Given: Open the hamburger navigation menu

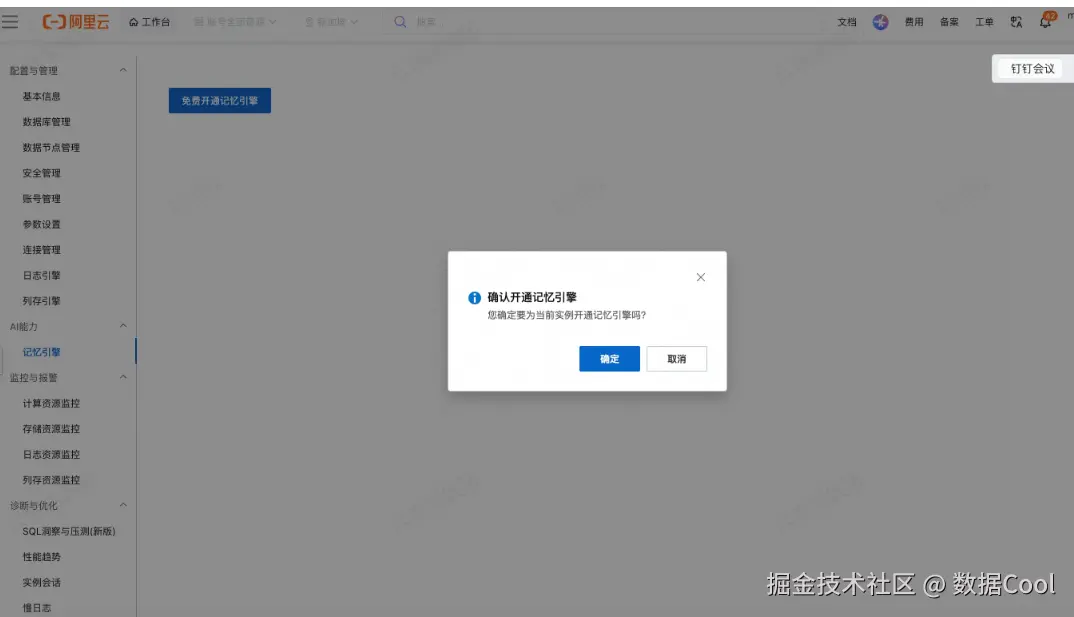Looking at the screenshot, I should [x=12, y=21].
